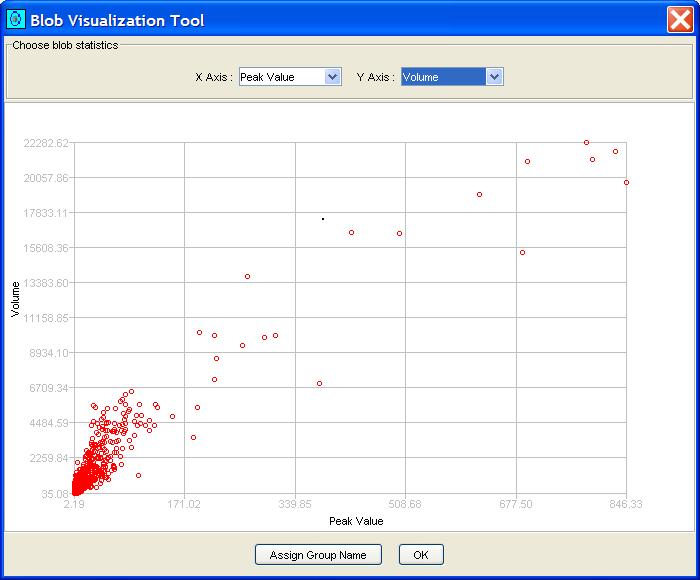
Task: Click the vertical Volume axis label
Action: click(x=16, y=300)
